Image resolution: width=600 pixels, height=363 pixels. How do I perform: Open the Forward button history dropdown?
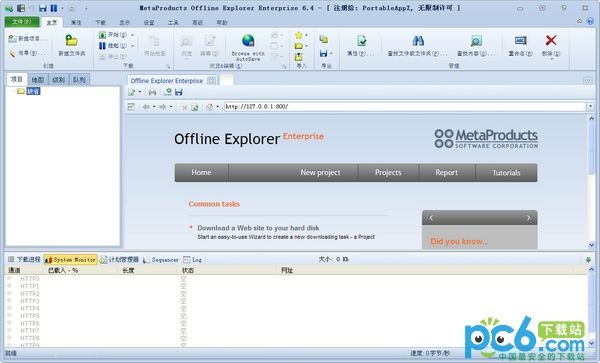(171, 107)
